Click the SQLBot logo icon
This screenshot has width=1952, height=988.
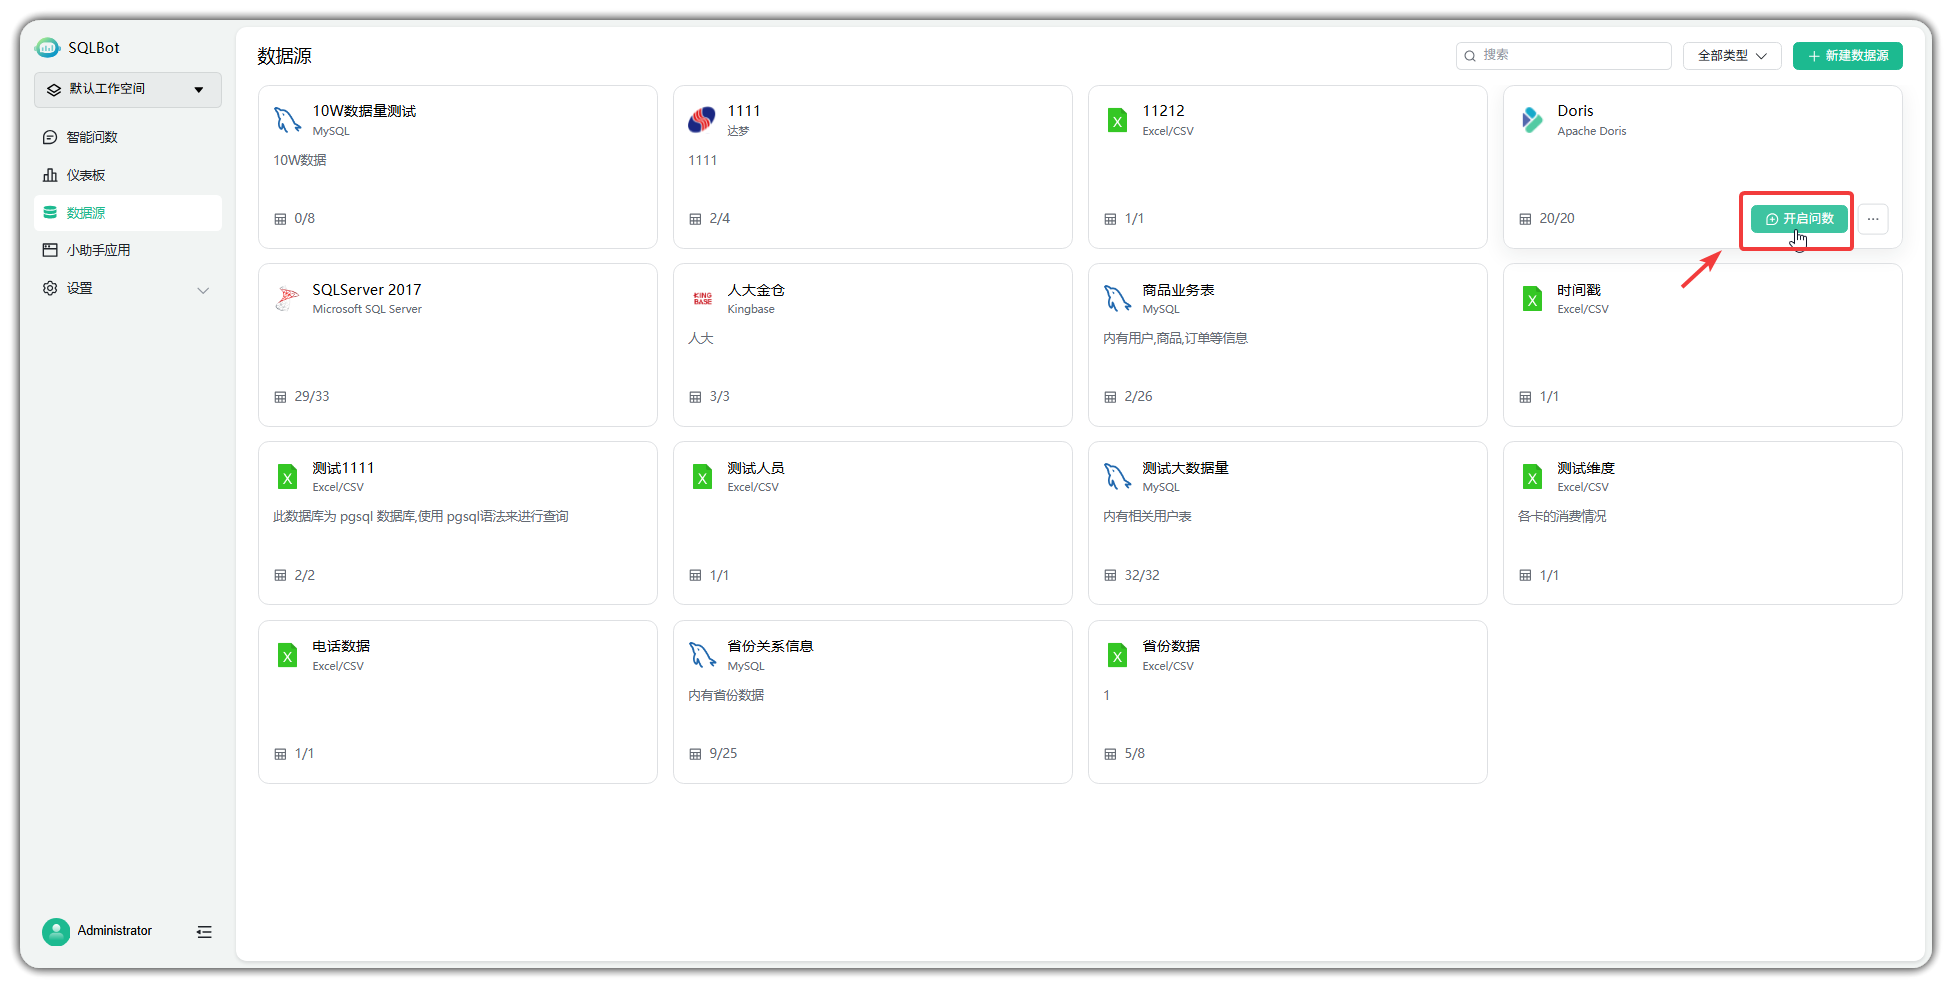point(47,48)
